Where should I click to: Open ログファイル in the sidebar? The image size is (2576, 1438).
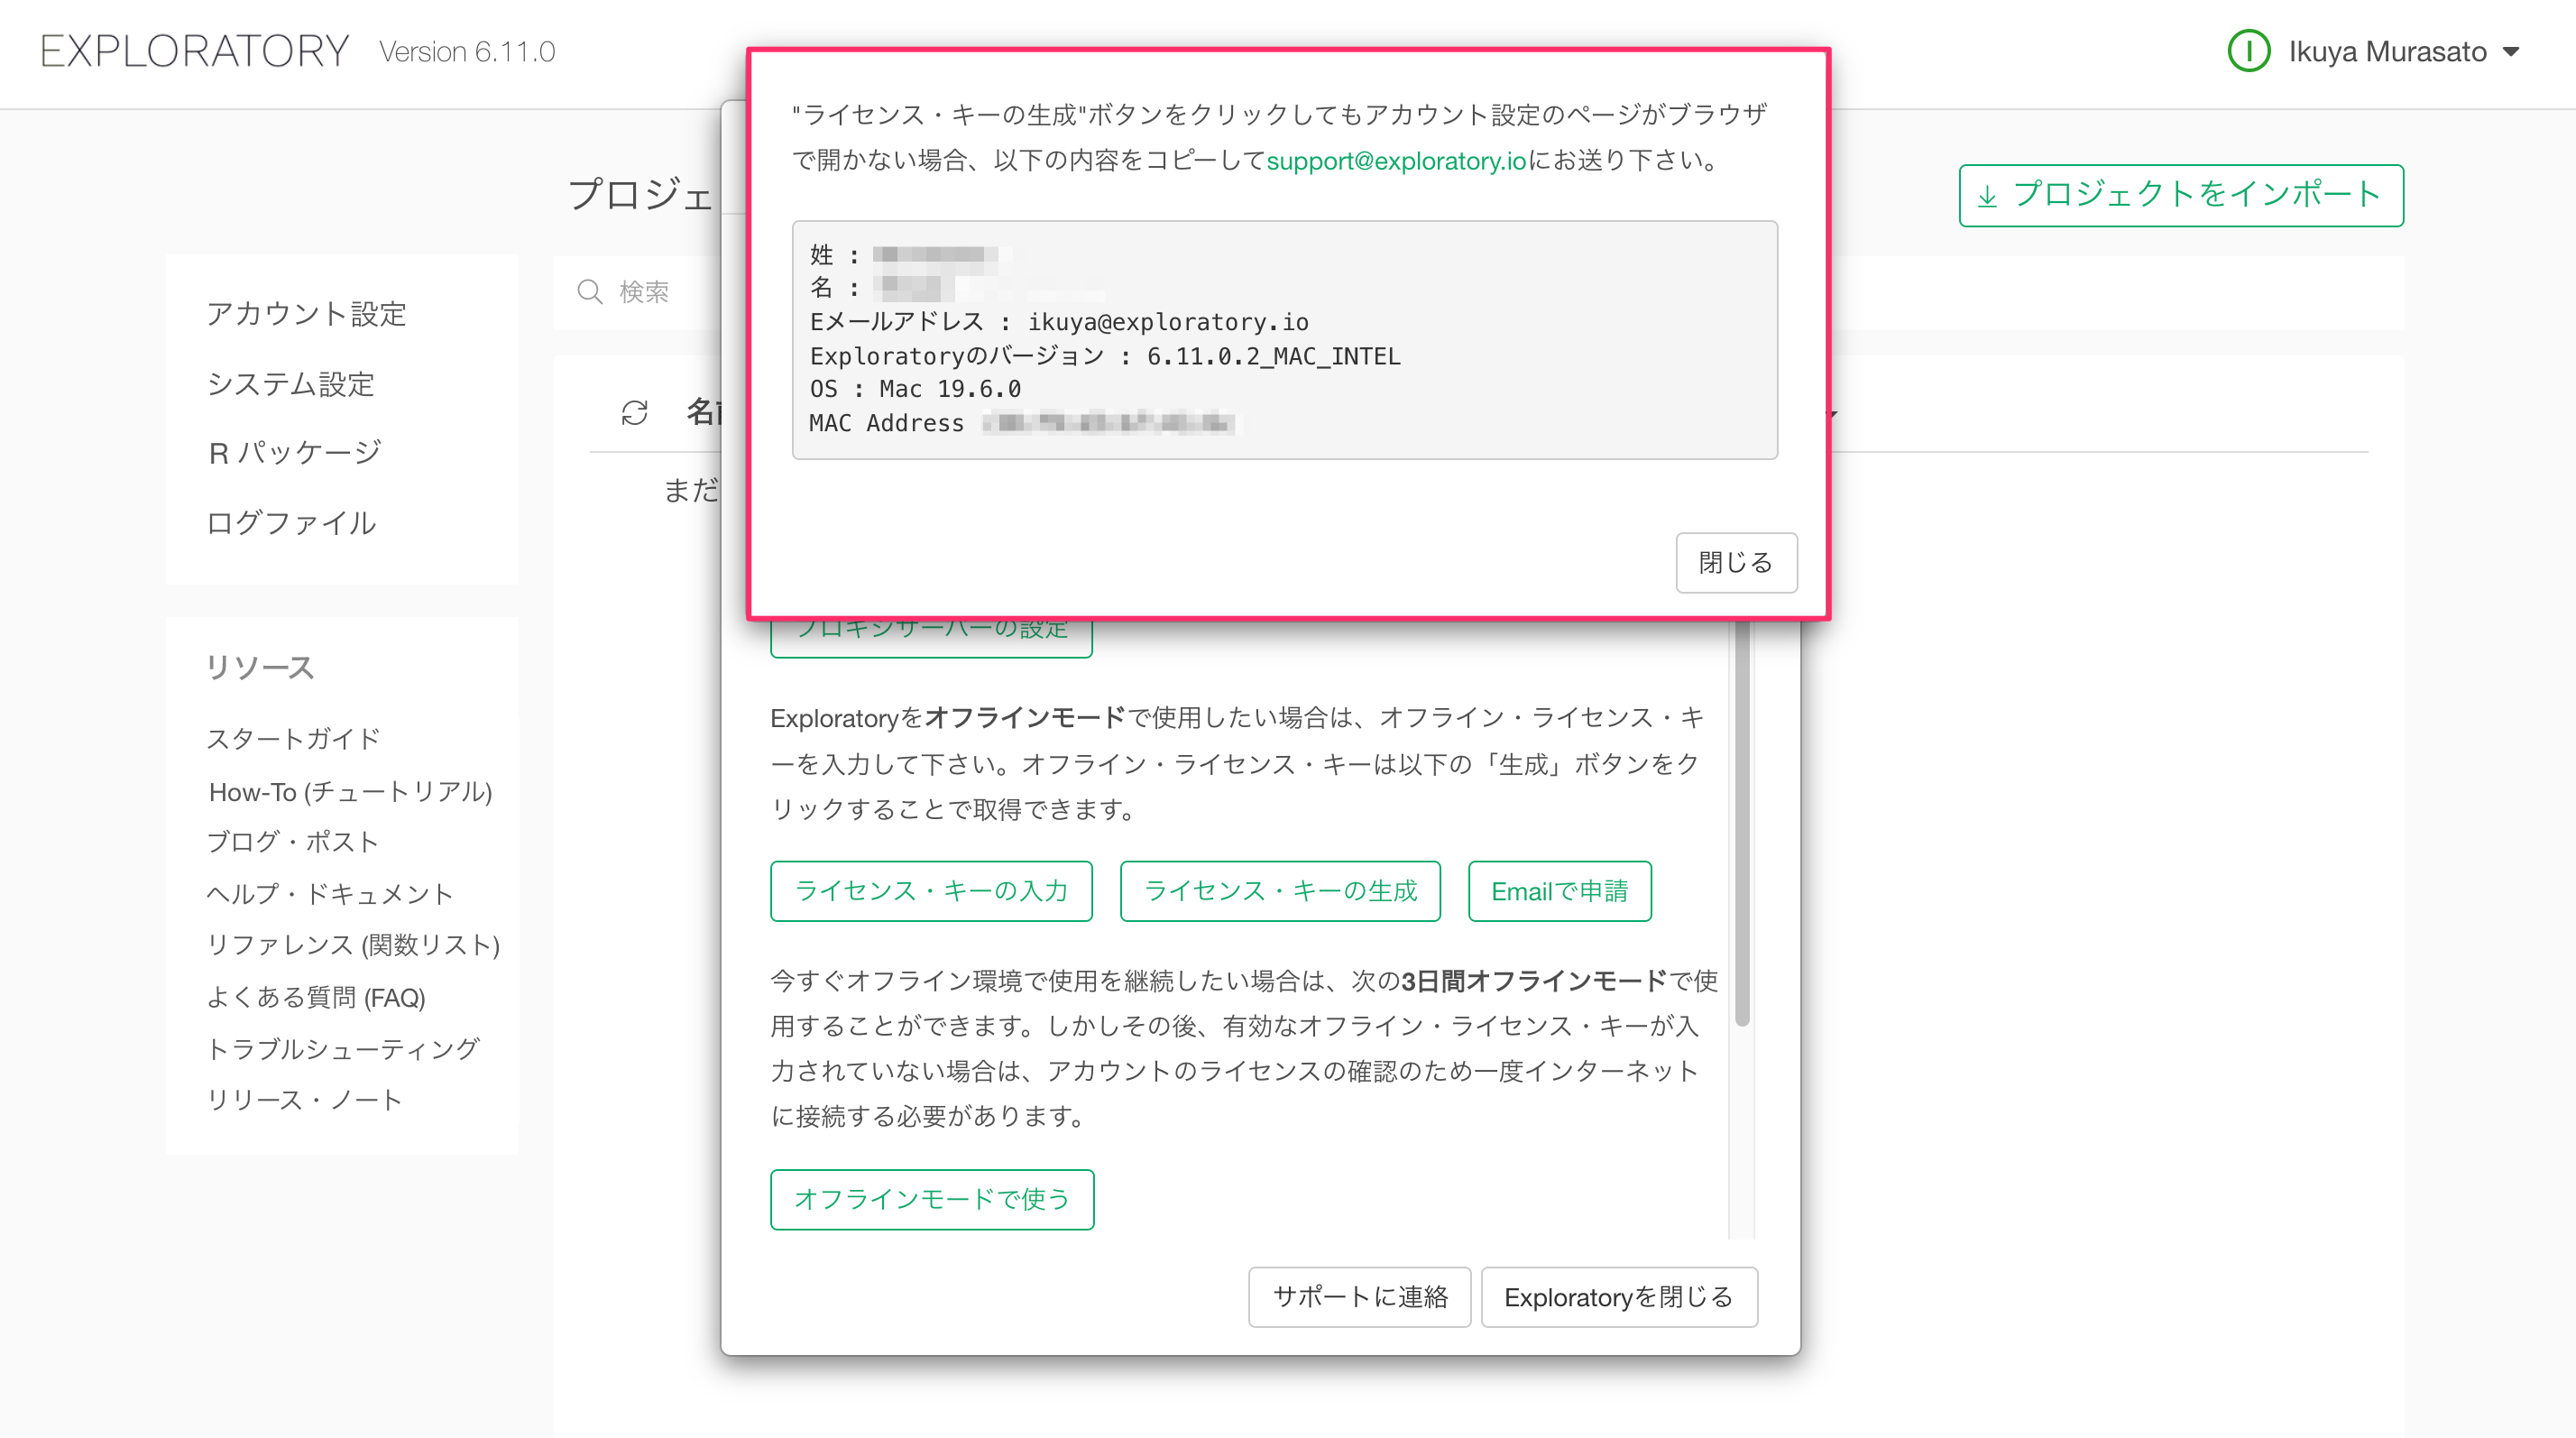tap(291, 523)
